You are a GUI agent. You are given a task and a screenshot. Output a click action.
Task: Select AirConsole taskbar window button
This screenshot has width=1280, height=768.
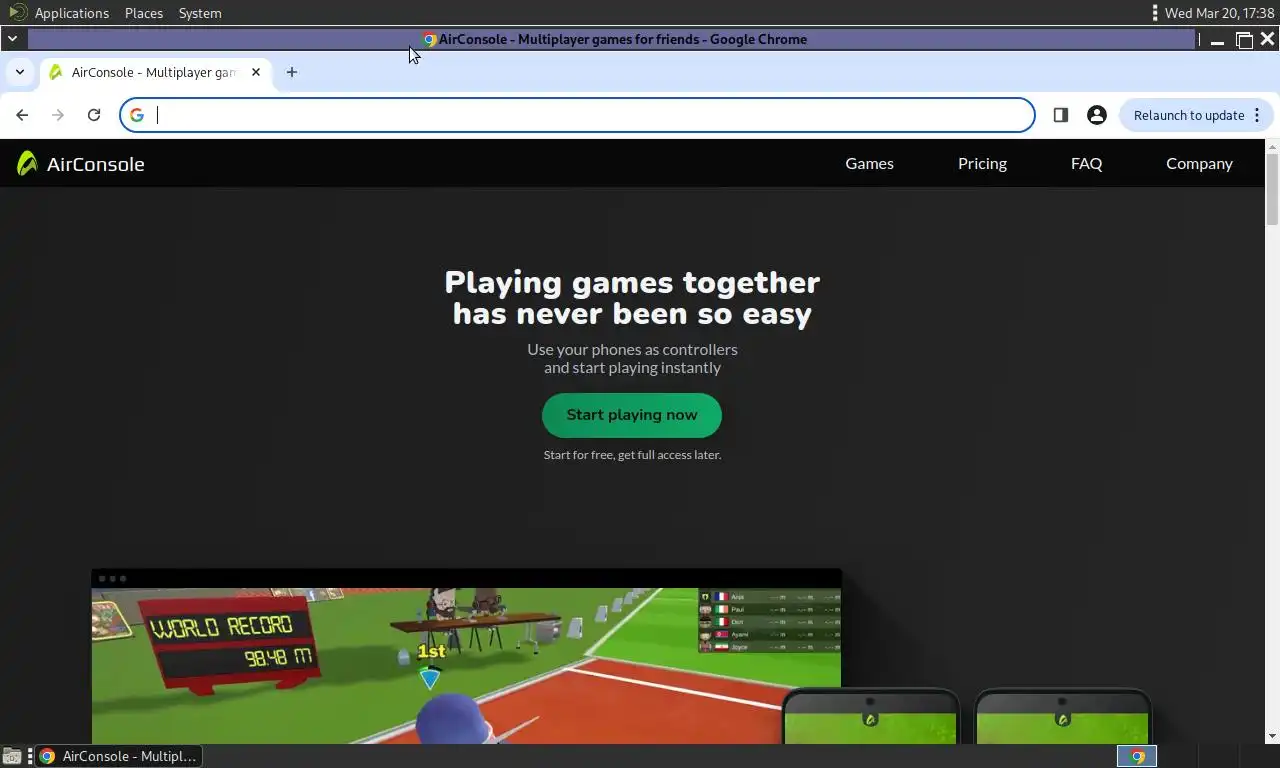(118, 756)
